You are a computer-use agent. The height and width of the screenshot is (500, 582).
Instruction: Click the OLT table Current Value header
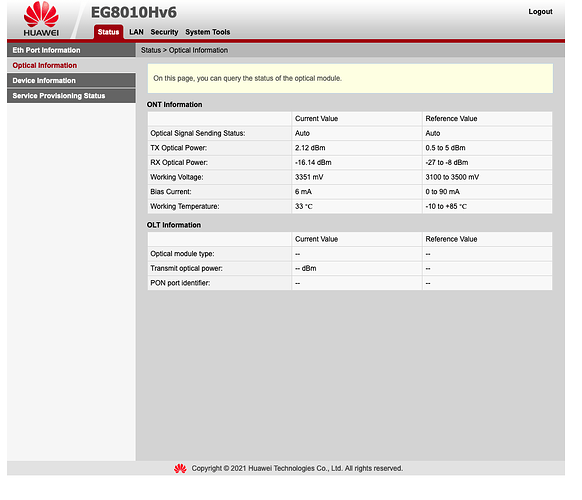316,239
